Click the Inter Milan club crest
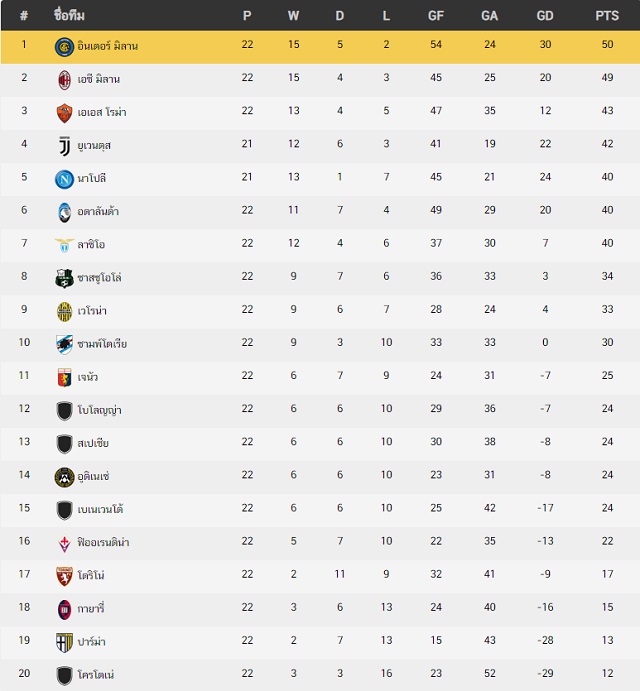The height and width of the screenshot is (691, 640). coord(64,47)
